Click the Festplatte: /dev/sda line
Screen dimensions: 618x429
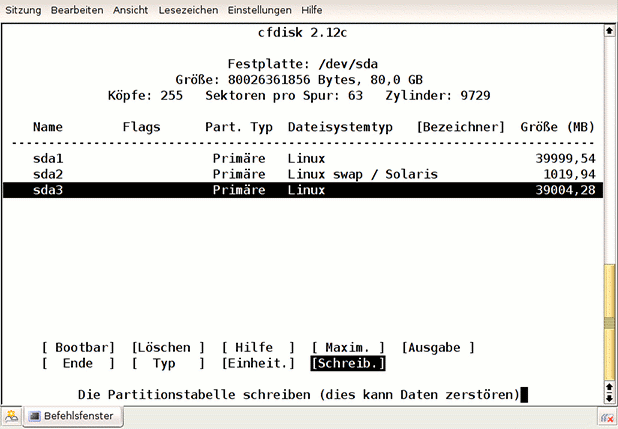coord(303,64)
